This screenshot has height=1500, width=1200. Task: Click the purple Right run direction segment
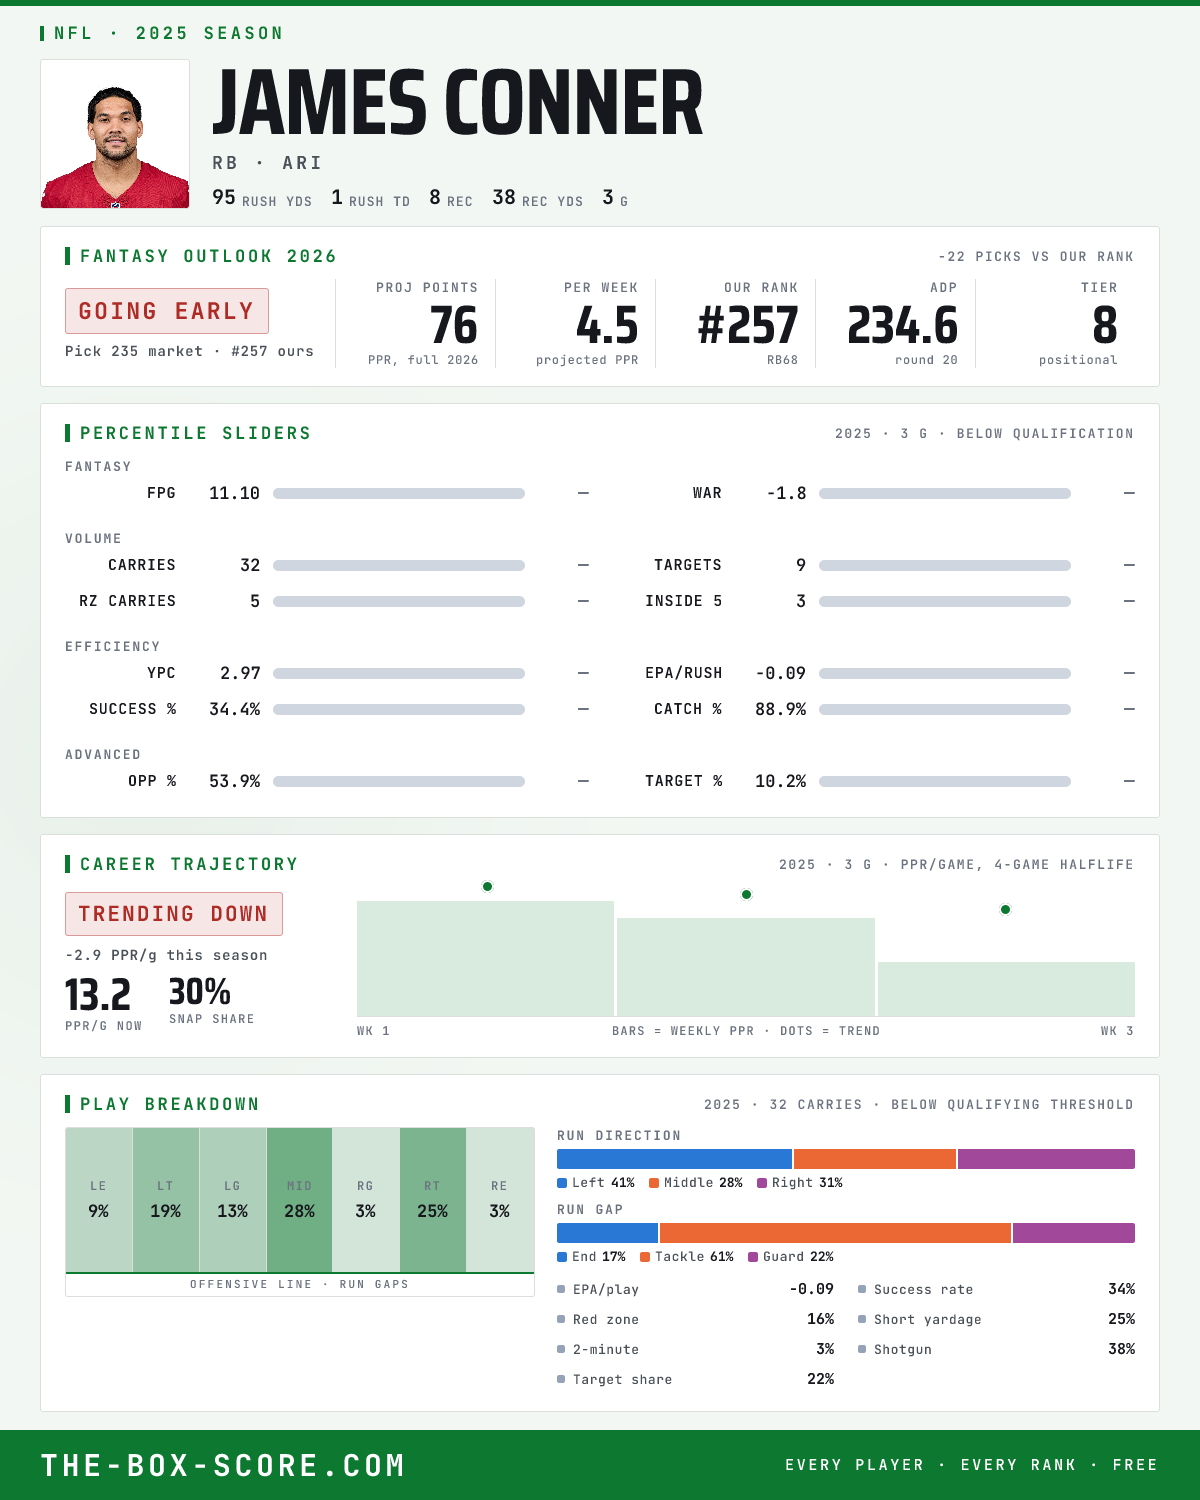(1046, 1159)
